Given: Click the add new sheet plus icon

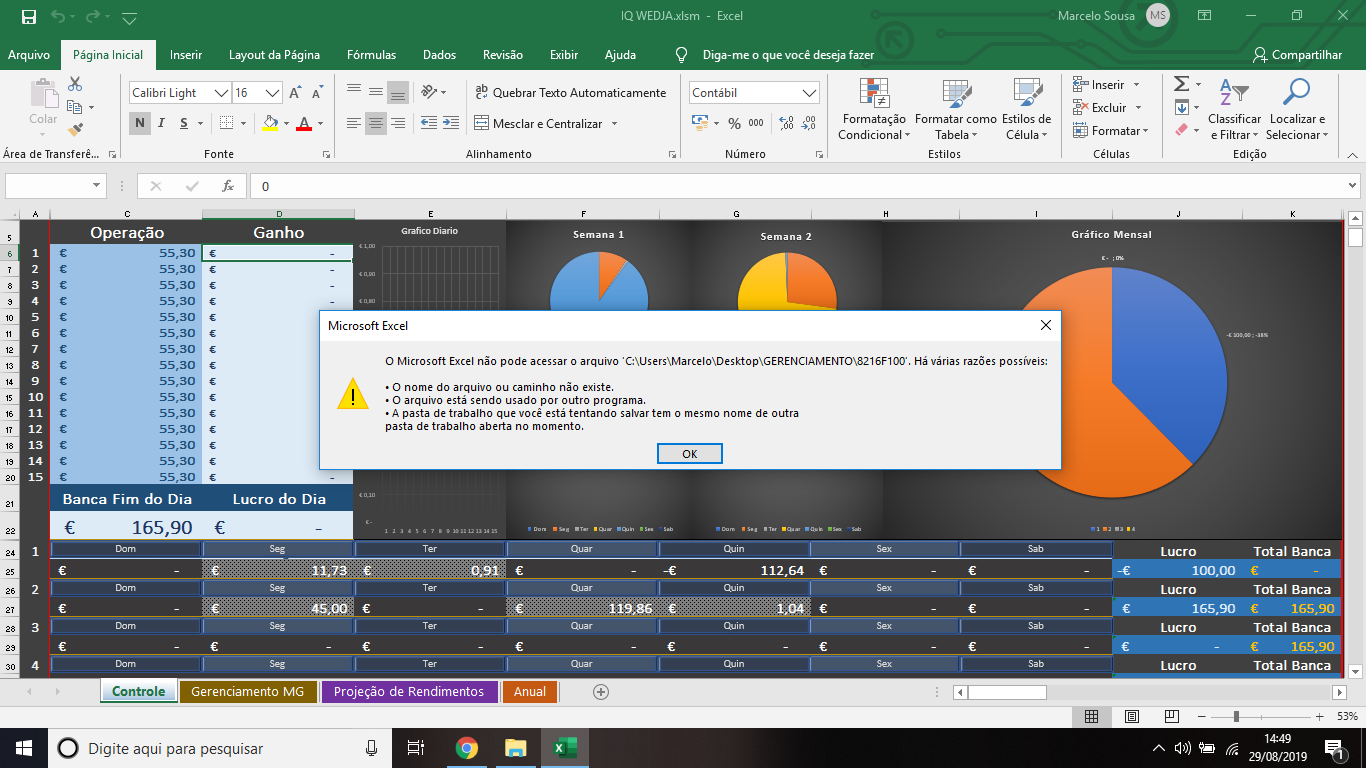Looking at the screenshot, I should coord(601,691).
